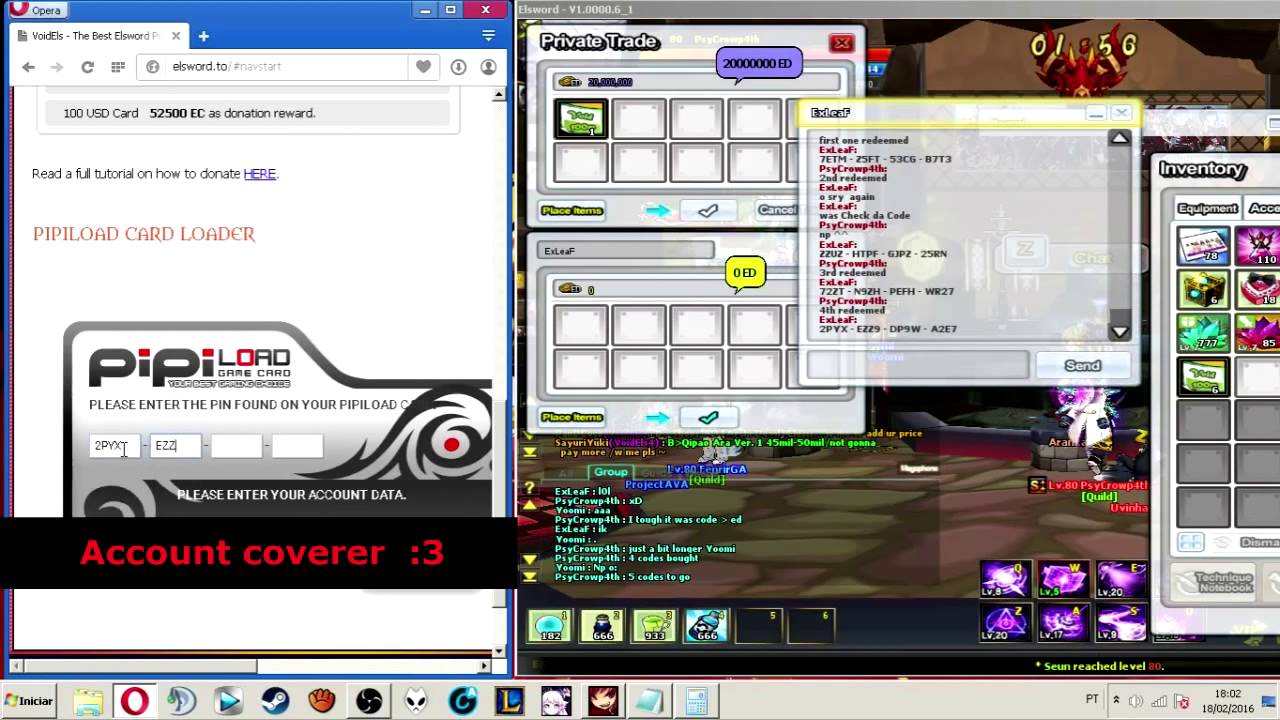Activate skill A level 17

[1062, 623]
